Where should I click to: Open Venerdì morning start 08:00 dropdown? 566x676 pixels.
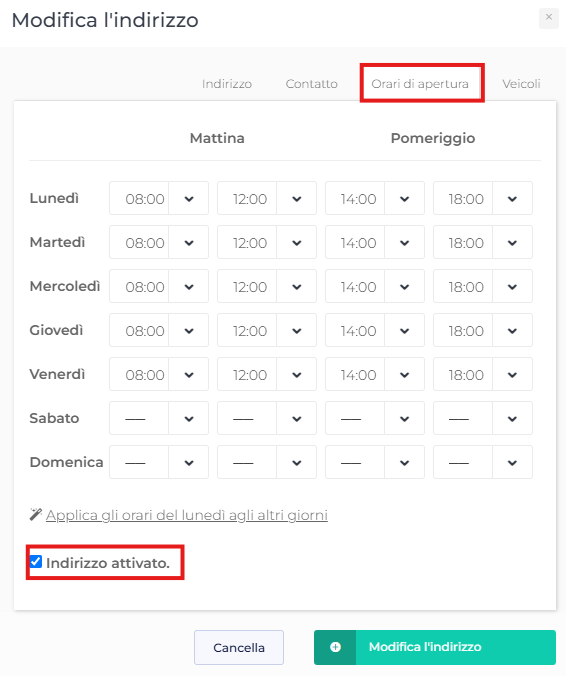click(159, 374)
